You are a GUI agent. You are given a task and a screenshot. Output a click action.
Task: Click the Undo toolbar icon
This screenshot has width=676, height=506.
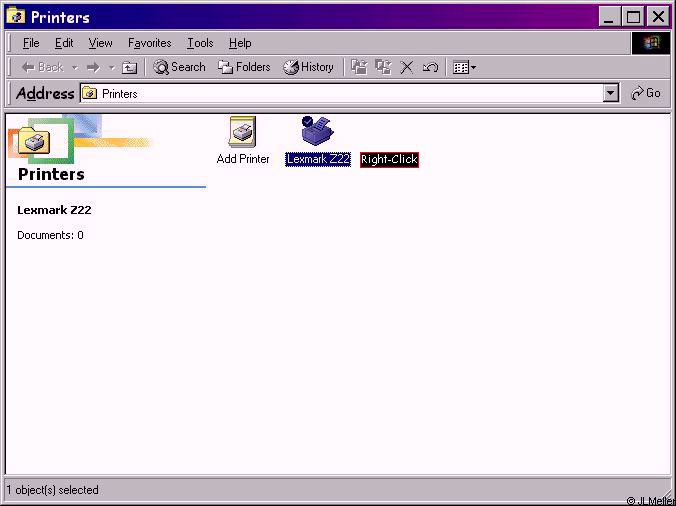(430, 67)
